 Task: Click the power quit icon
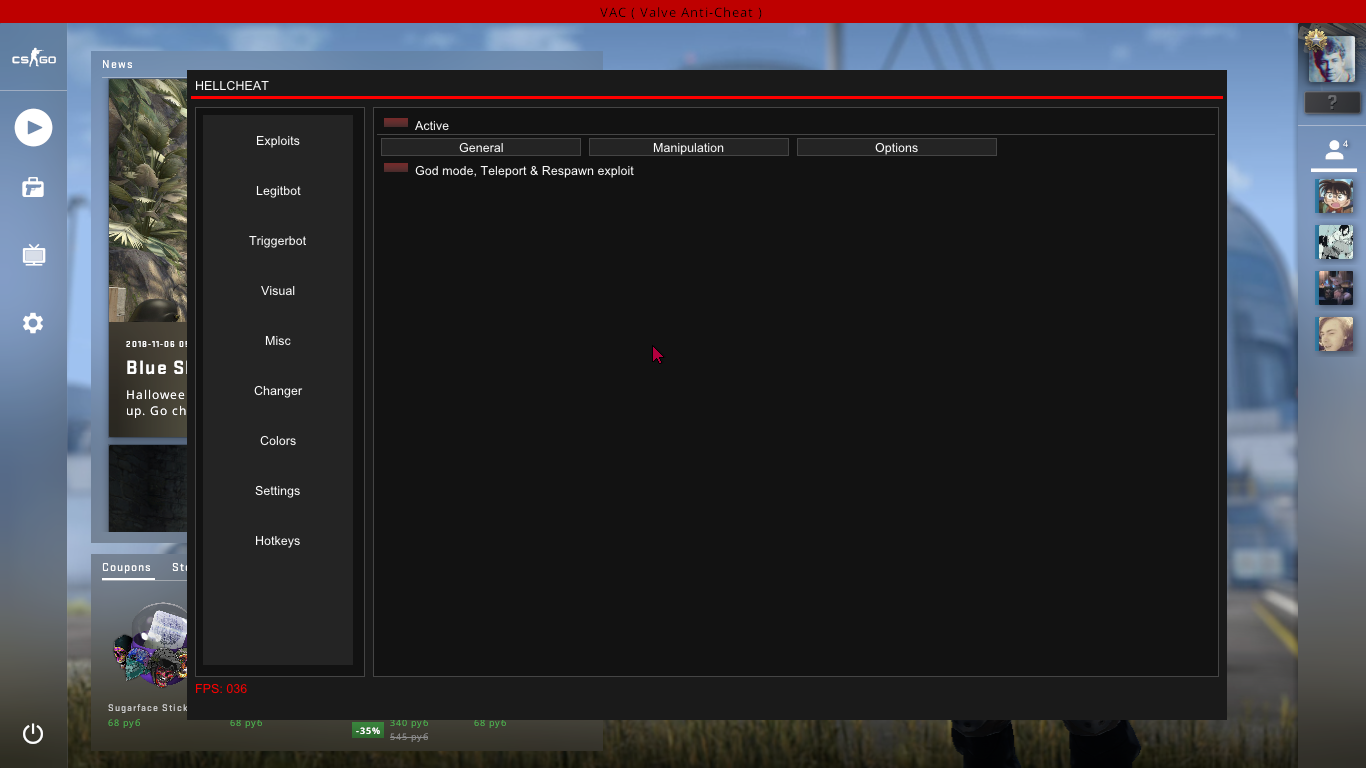(x=33, y=734)
